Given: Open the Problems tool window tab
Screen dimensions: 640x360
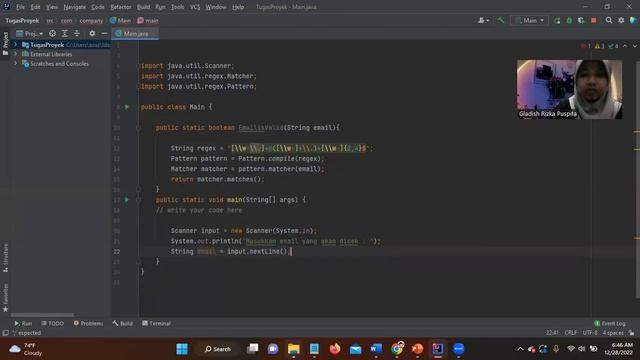Looking at the screenshot, I should (x=88, y=323).
